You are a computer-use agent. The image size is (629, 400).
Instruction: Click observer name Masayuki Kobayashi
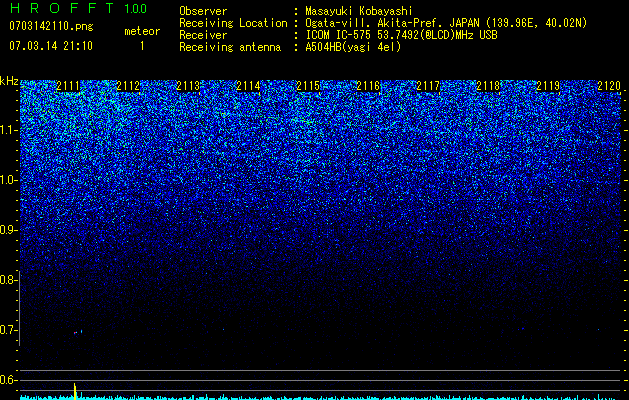coord(359,11)
